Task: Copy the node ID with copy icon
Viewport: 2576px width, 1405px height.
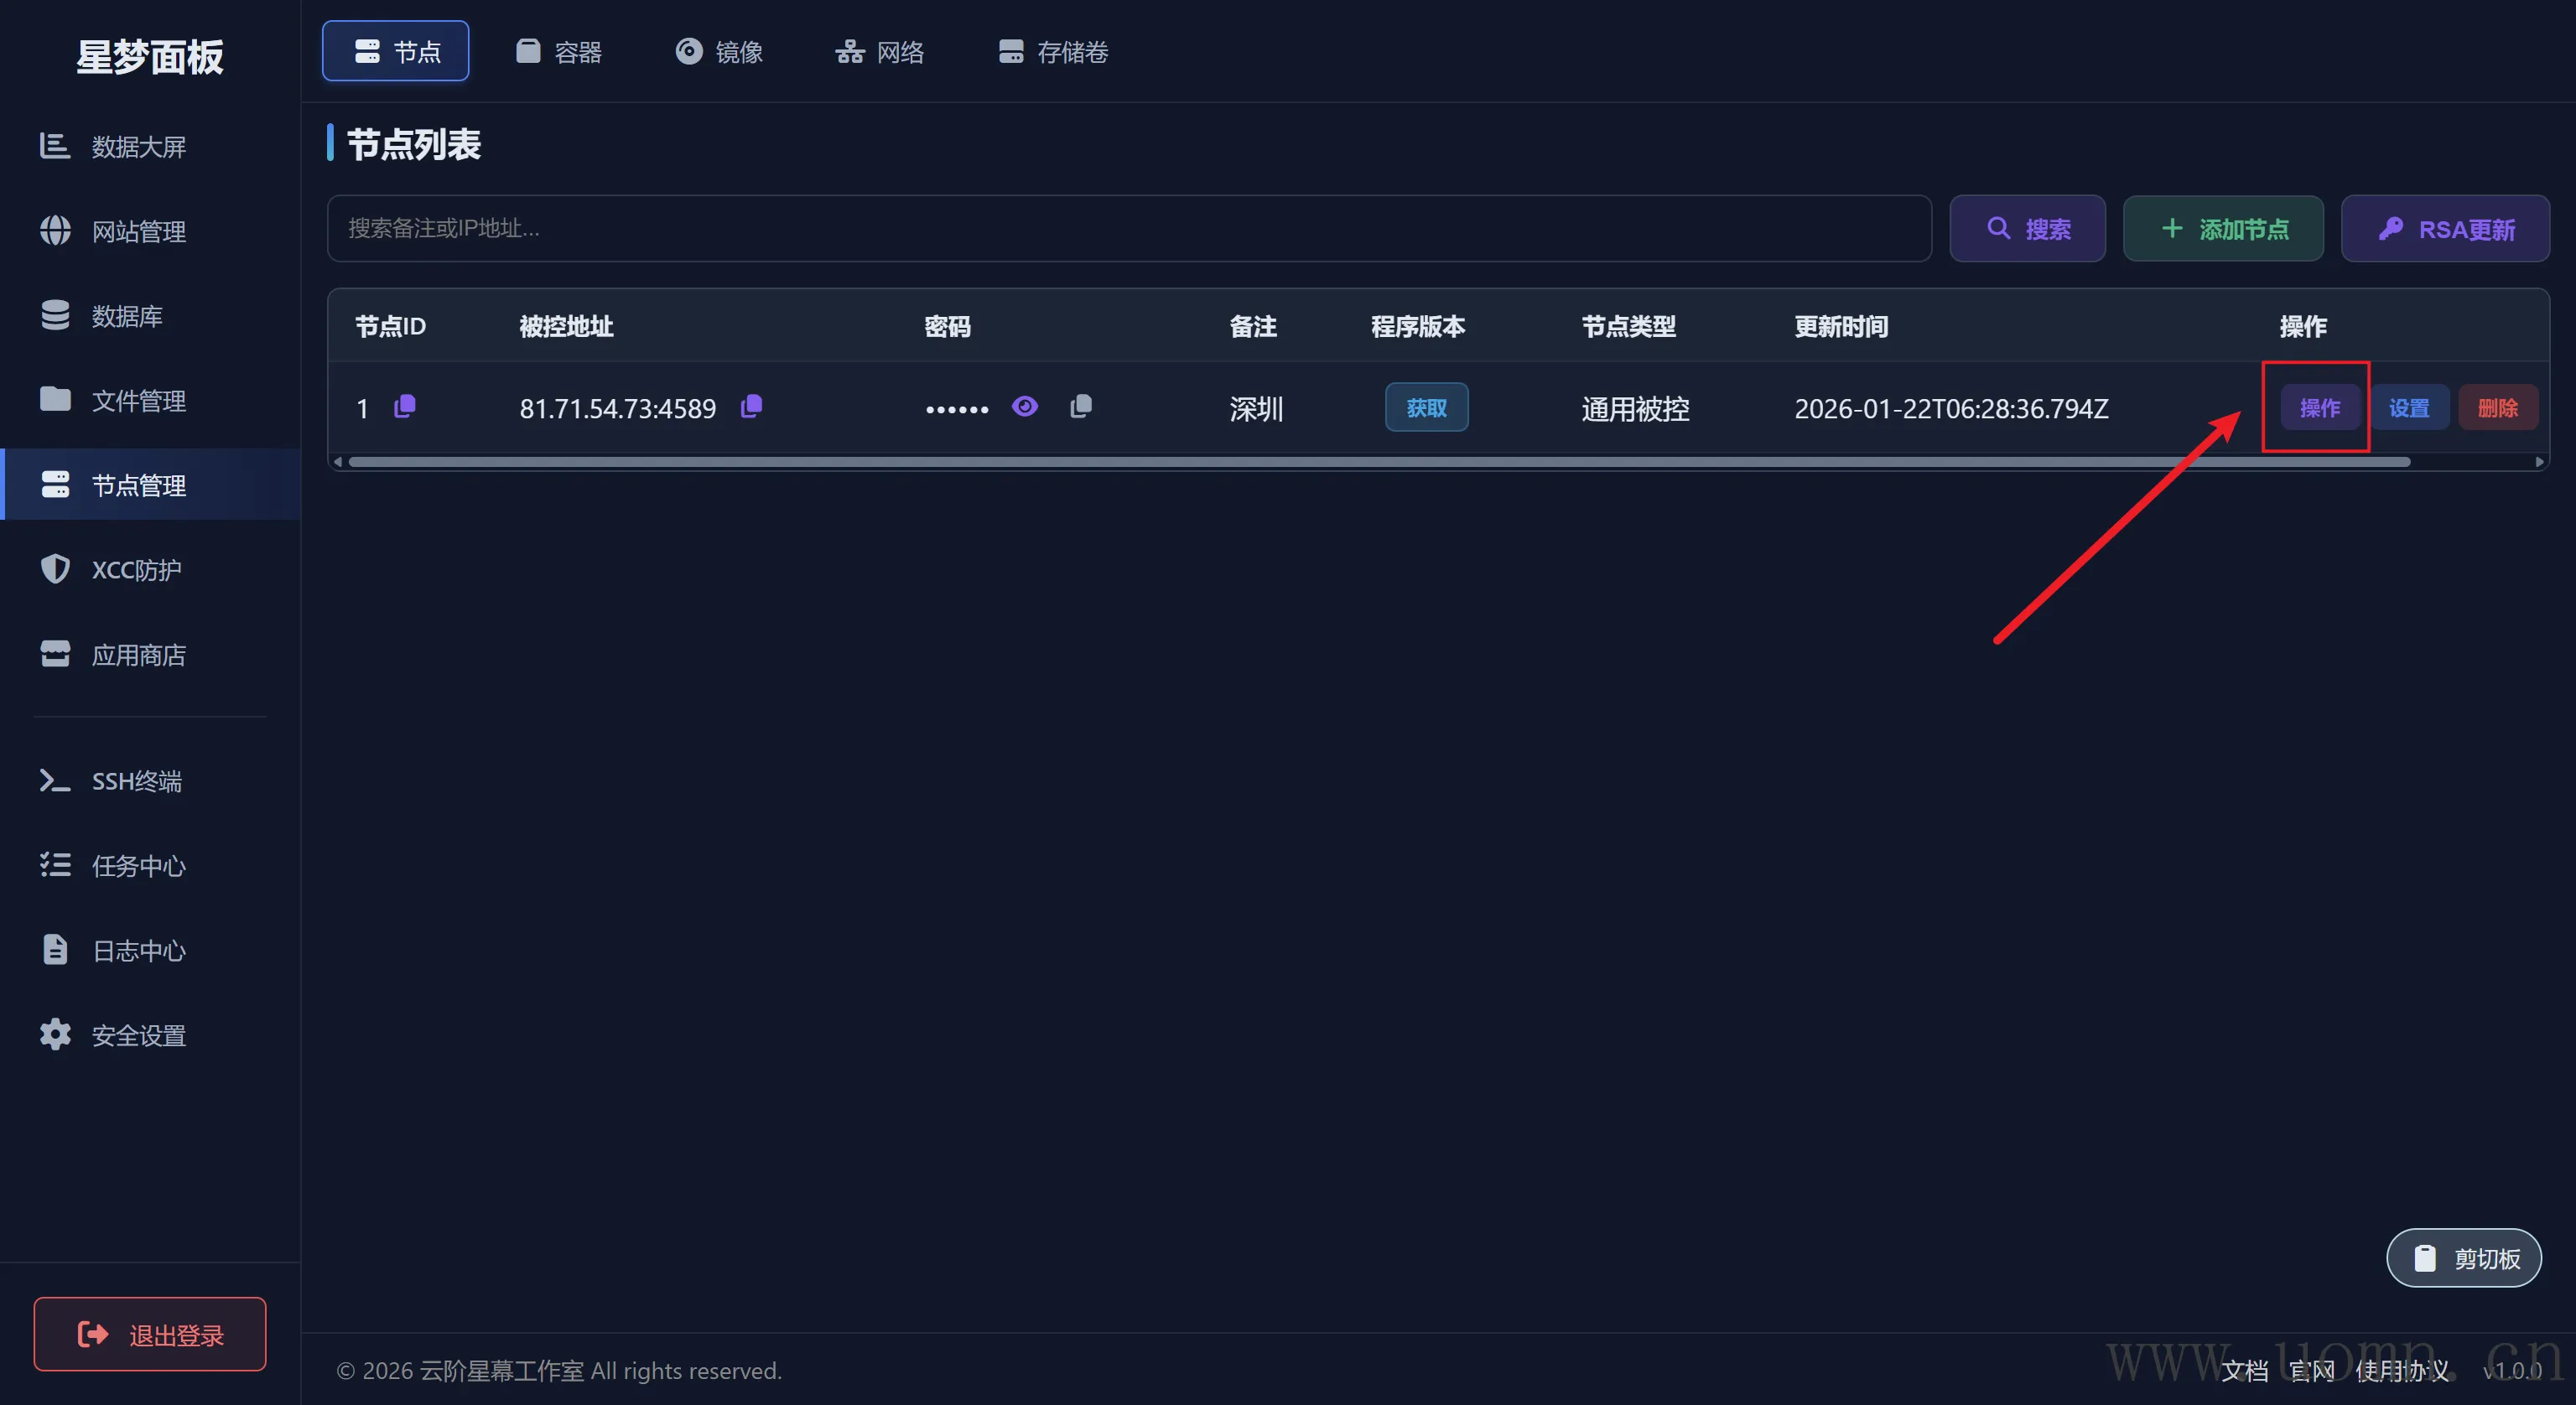Action: click(405, 407)
